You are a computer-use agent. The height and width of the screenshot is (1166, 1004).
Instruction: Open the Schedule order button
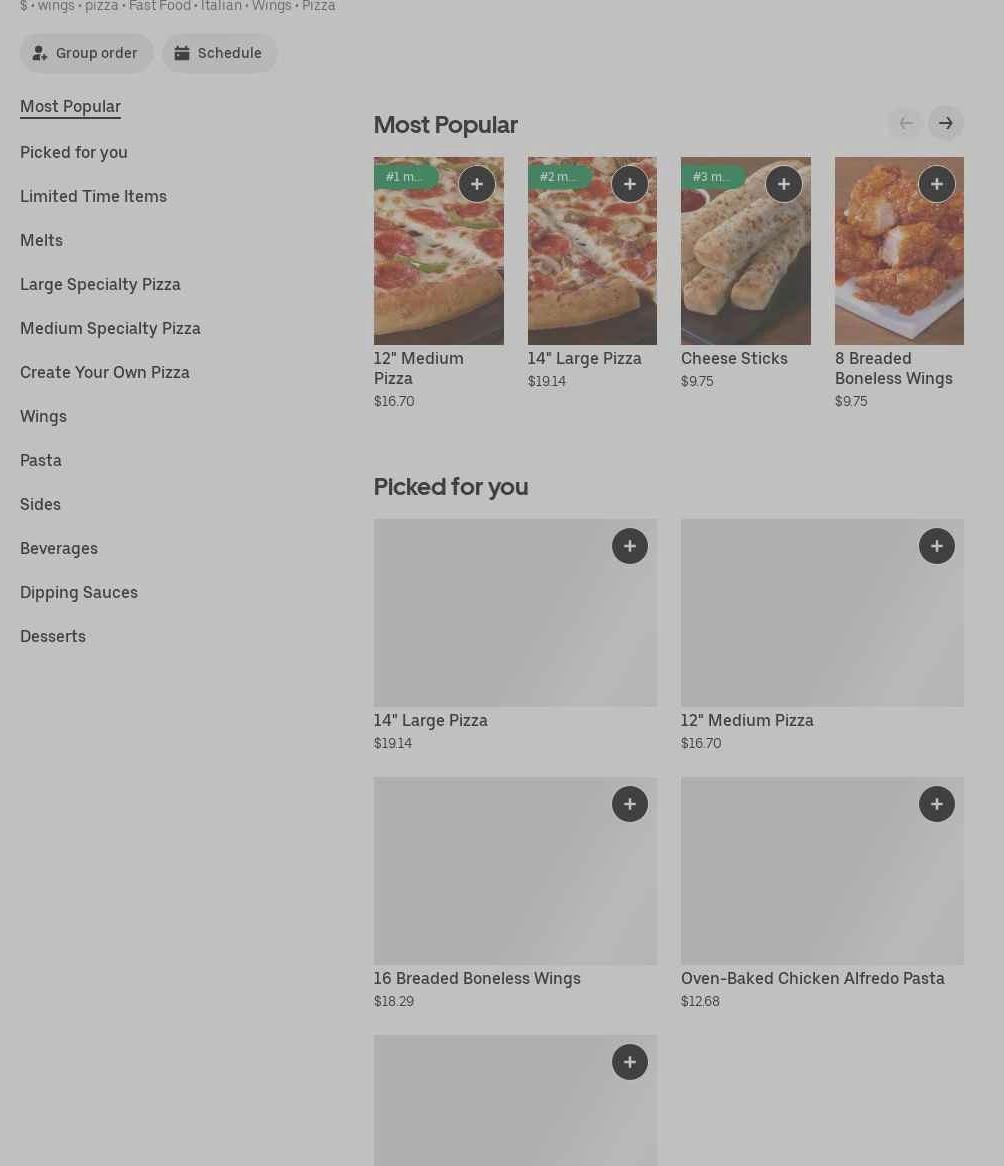[x=219, y=53]
